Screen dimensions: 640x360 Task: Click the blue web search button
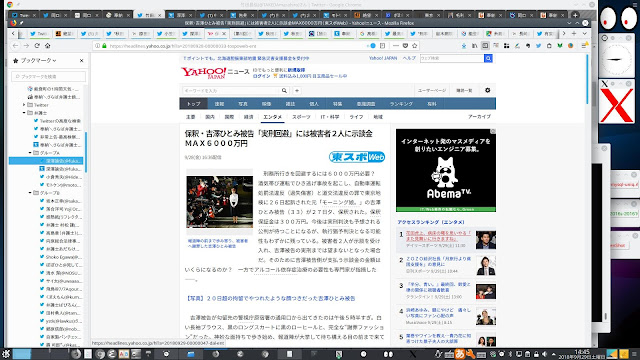pos(488,58)
